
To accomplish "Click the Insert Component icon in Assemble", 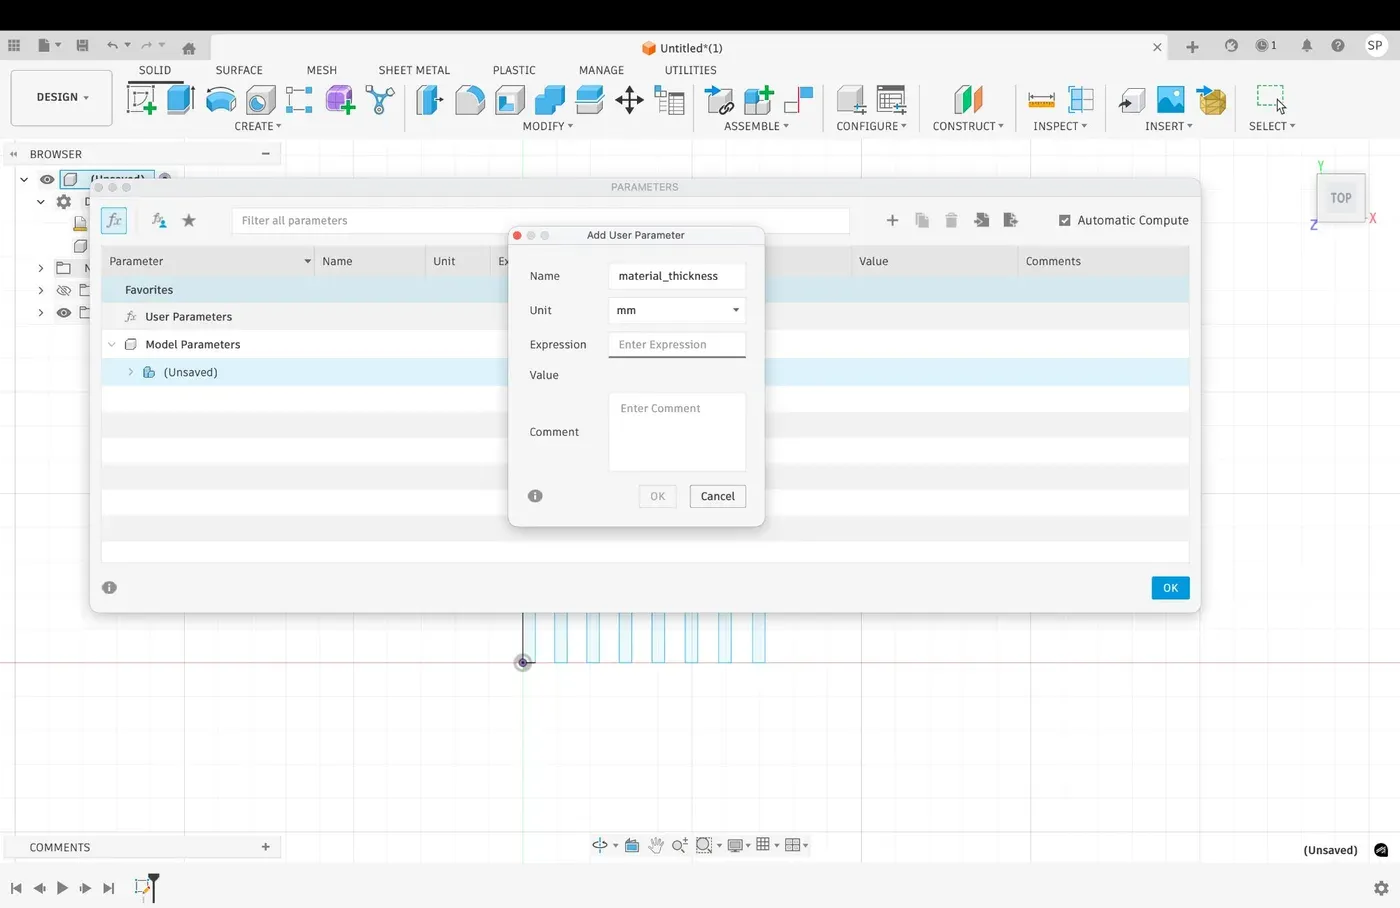I will 719,99.
